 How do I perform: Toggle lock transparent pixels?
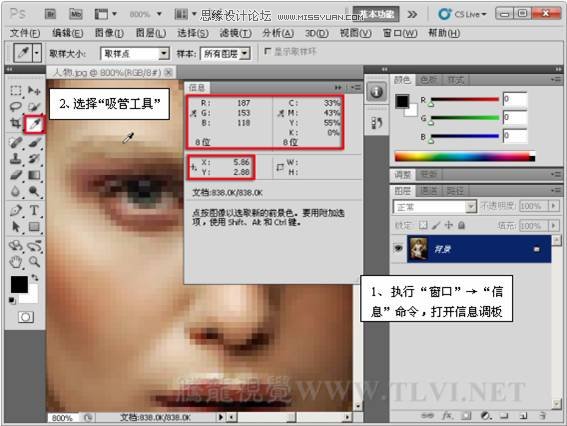(422, 226)
